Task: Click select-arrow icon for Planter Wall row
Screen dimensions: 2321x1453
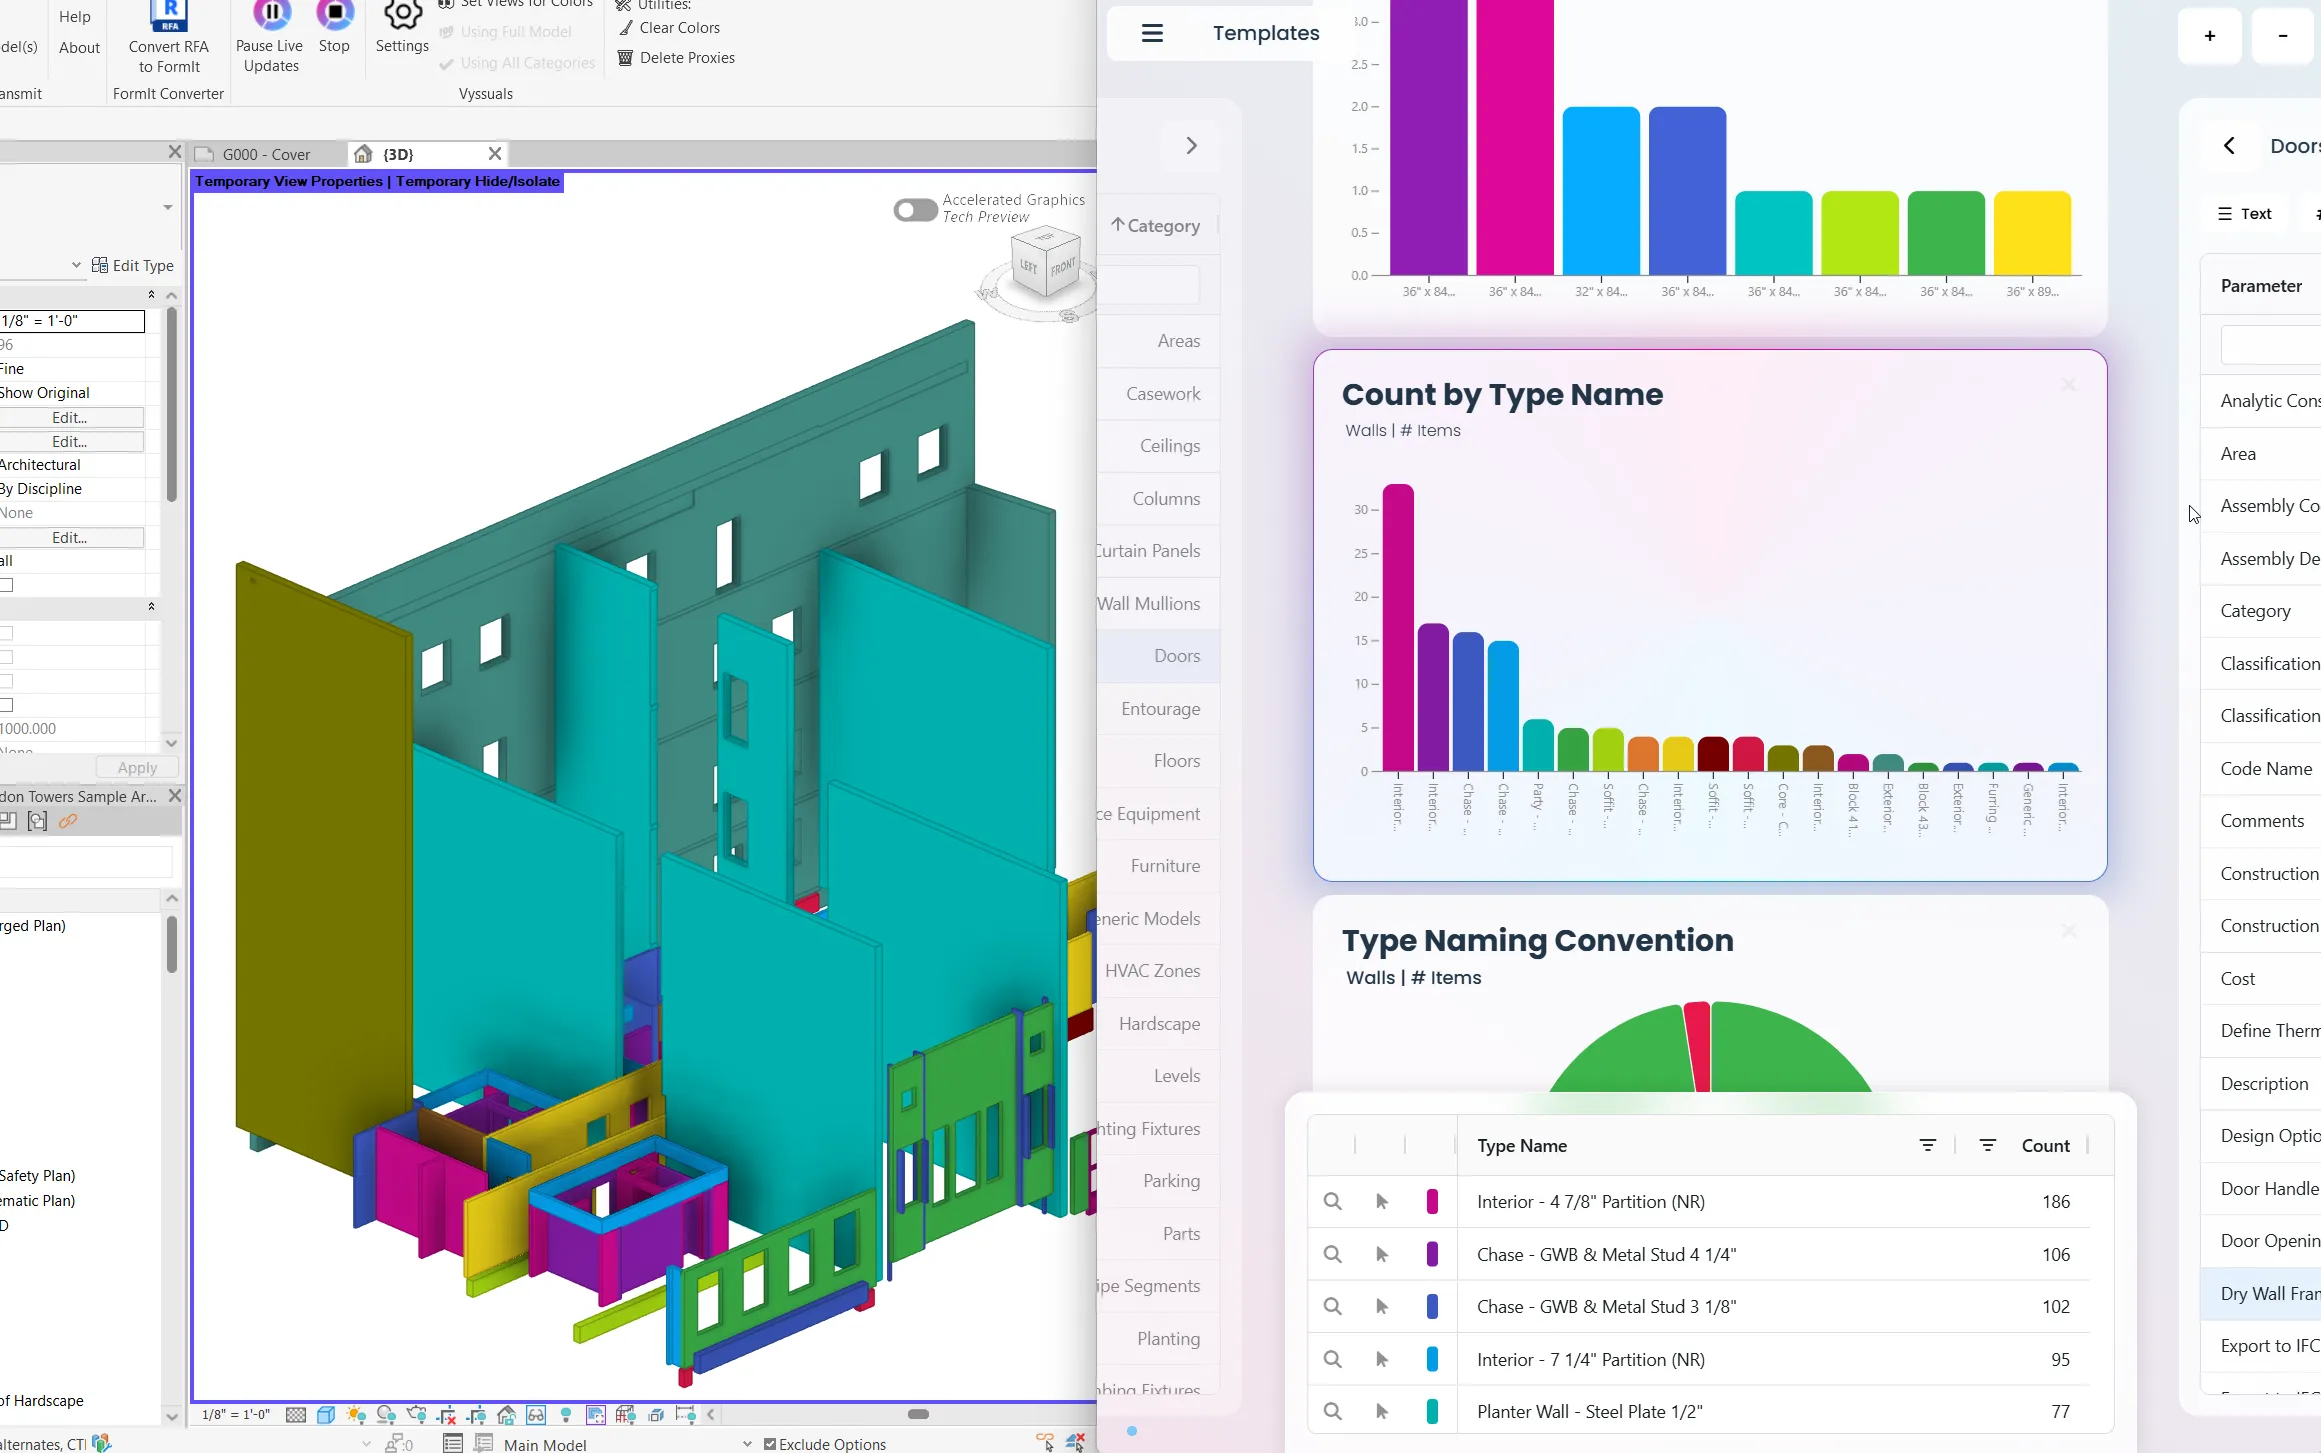Action: (x=1382, y=1411)
